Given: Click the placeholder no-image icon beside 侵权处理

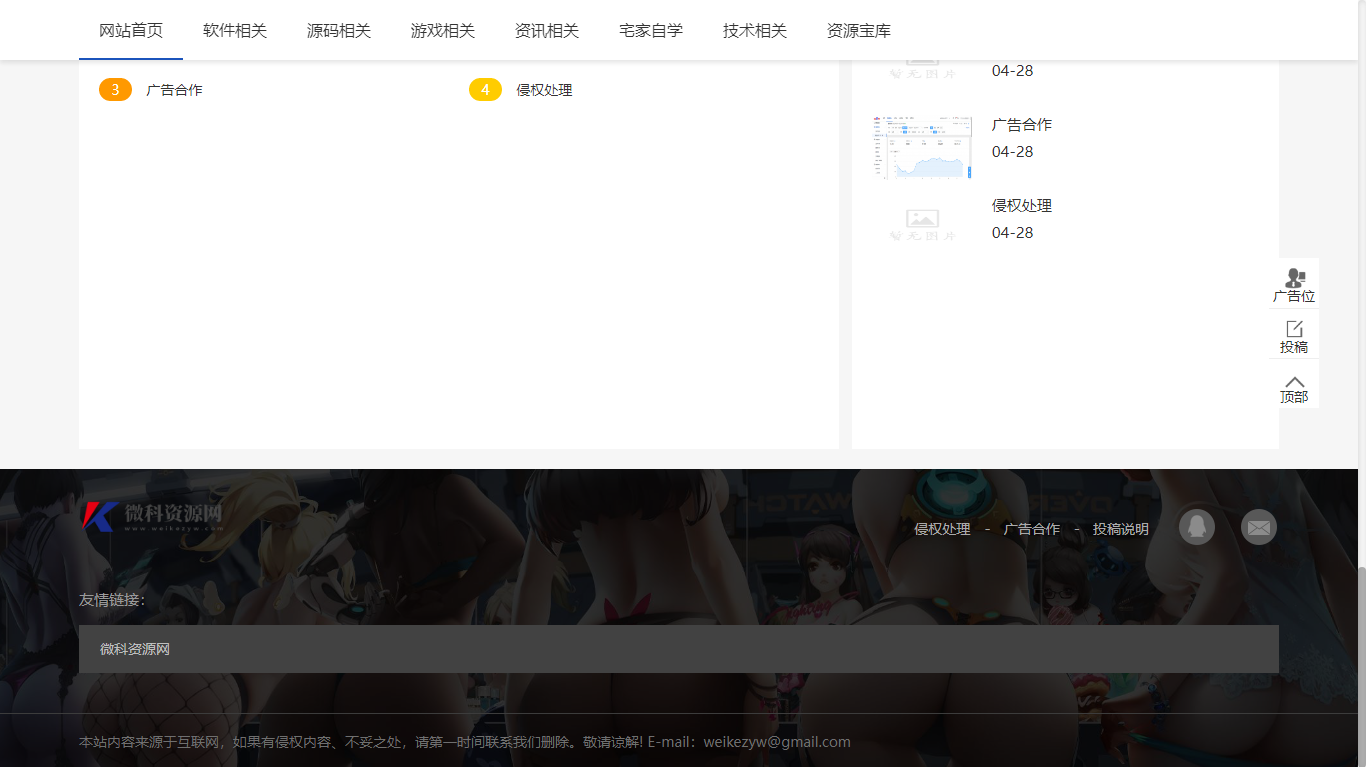Looking at the screenshot, I should (921, 221).
